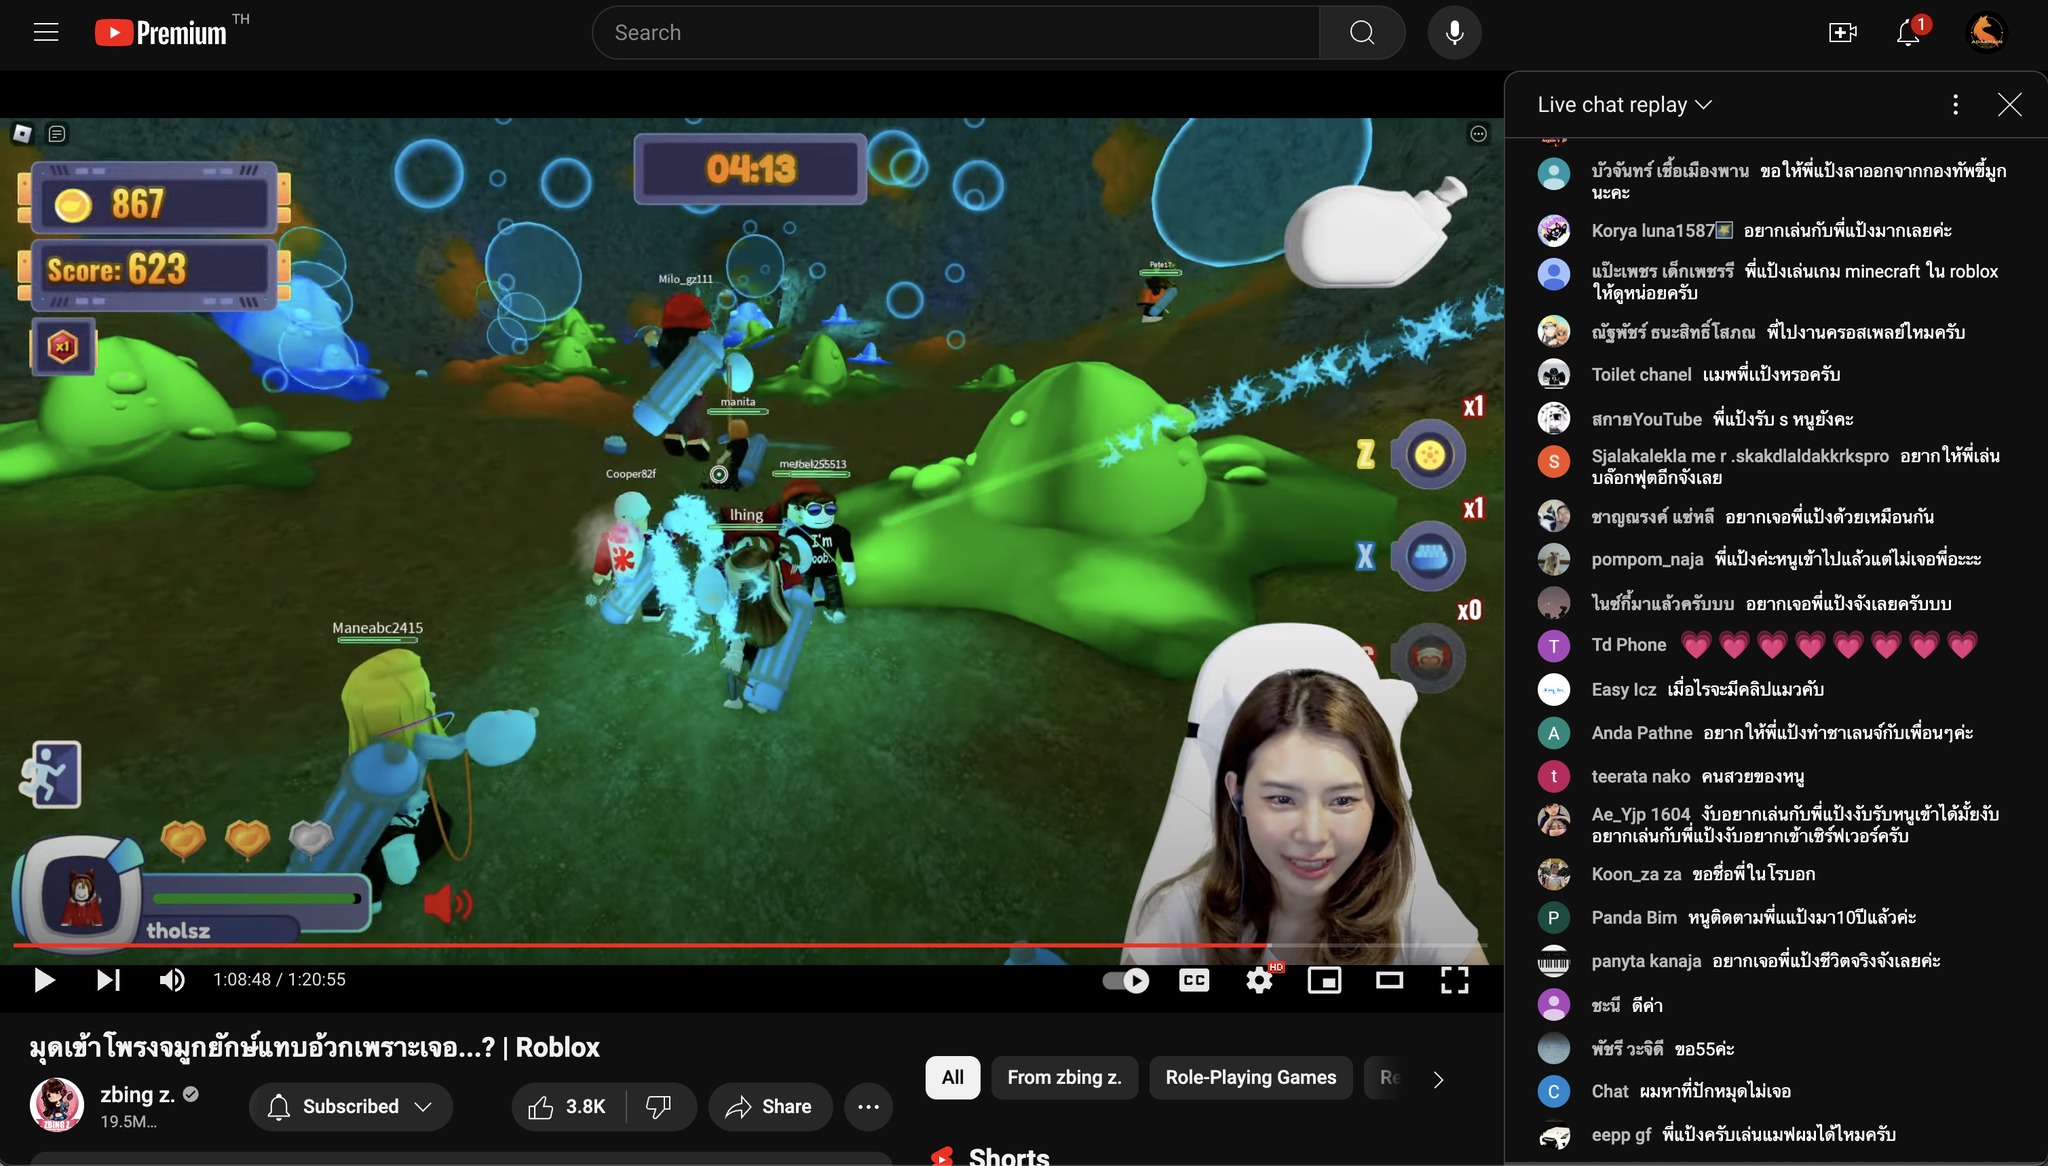Expand the Live chat replay dropdown

1624,104
